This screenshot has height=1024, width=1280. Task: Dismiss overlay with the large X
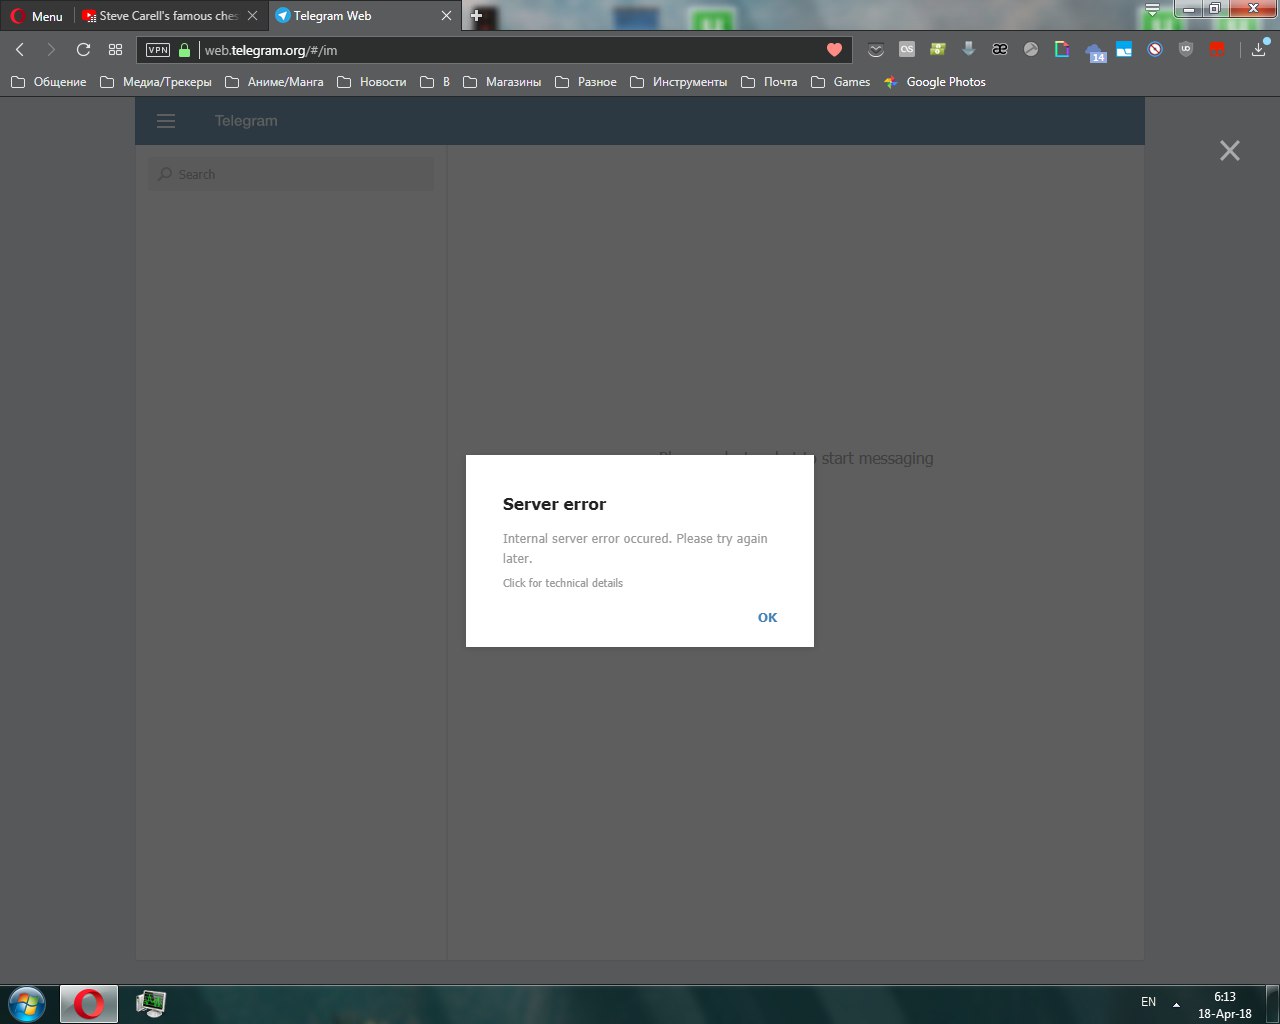point(1230,150)
